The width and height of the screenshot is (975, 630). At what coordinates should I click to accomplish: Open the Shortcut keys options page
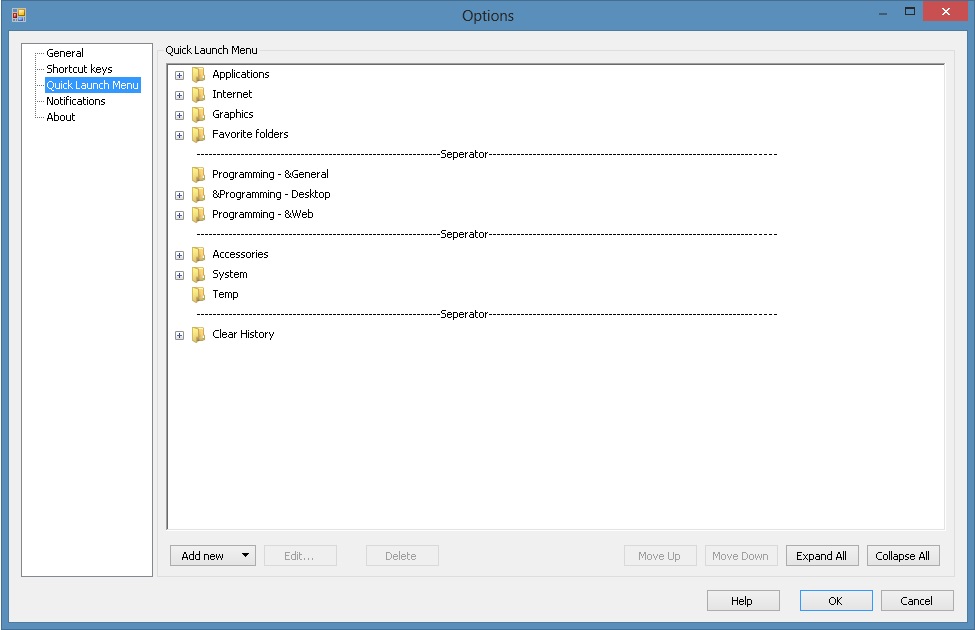pos(79,69)
